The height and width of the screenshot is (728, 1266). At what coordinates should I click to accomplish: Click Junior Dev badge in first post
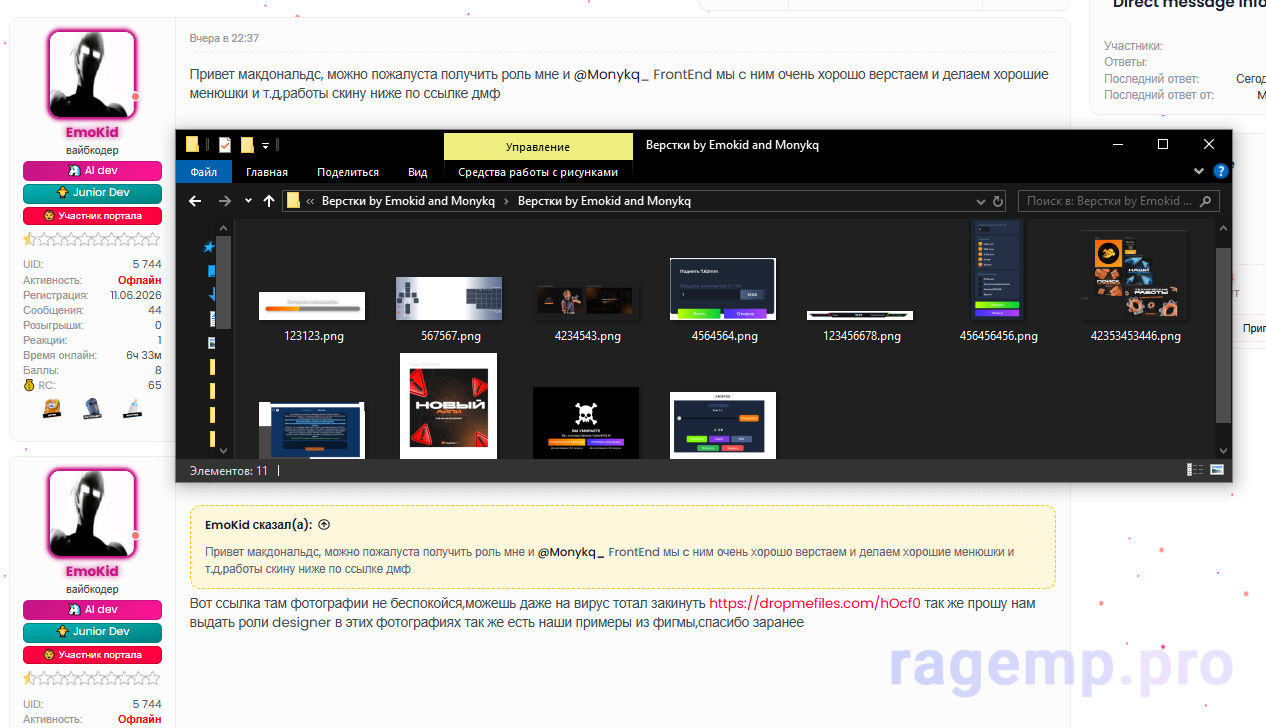click(x=92, y=193)
